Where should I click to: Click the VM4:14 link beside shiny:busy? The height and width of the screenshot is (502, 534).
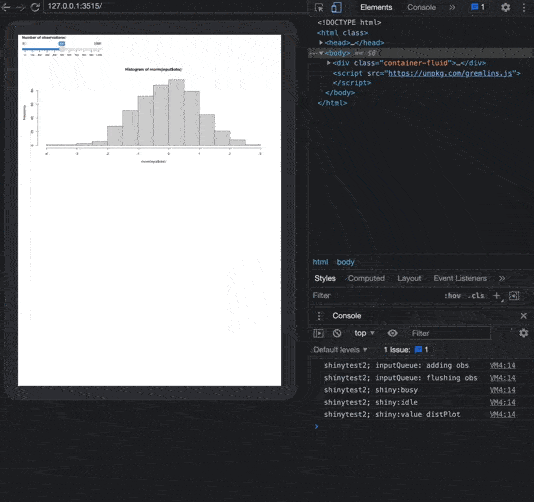tap(502, 390)
